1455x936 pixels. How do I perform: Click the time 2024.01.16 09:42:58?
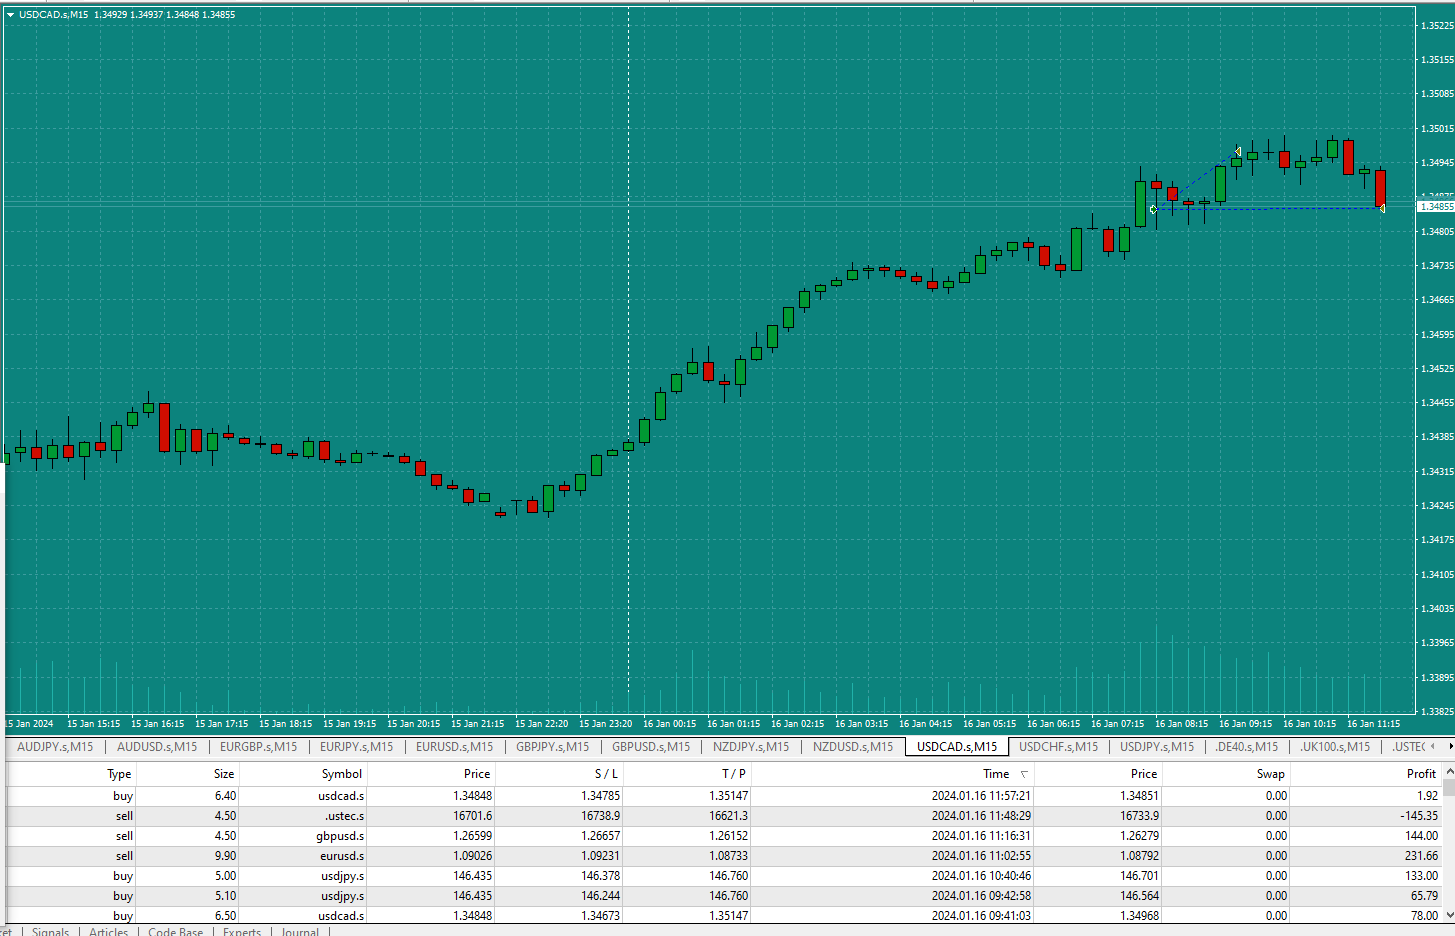pyautogui.click(x=981, y=896)
